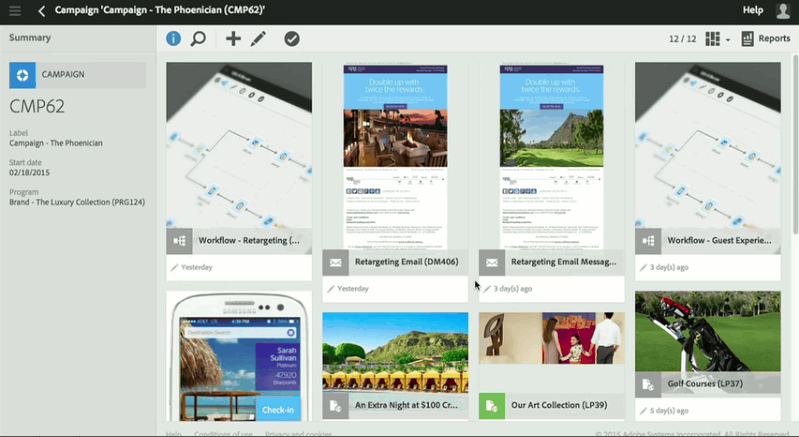Toggle selection mode checkmark icon
Viewport: 799px width, 437px height.
point(291,39)
